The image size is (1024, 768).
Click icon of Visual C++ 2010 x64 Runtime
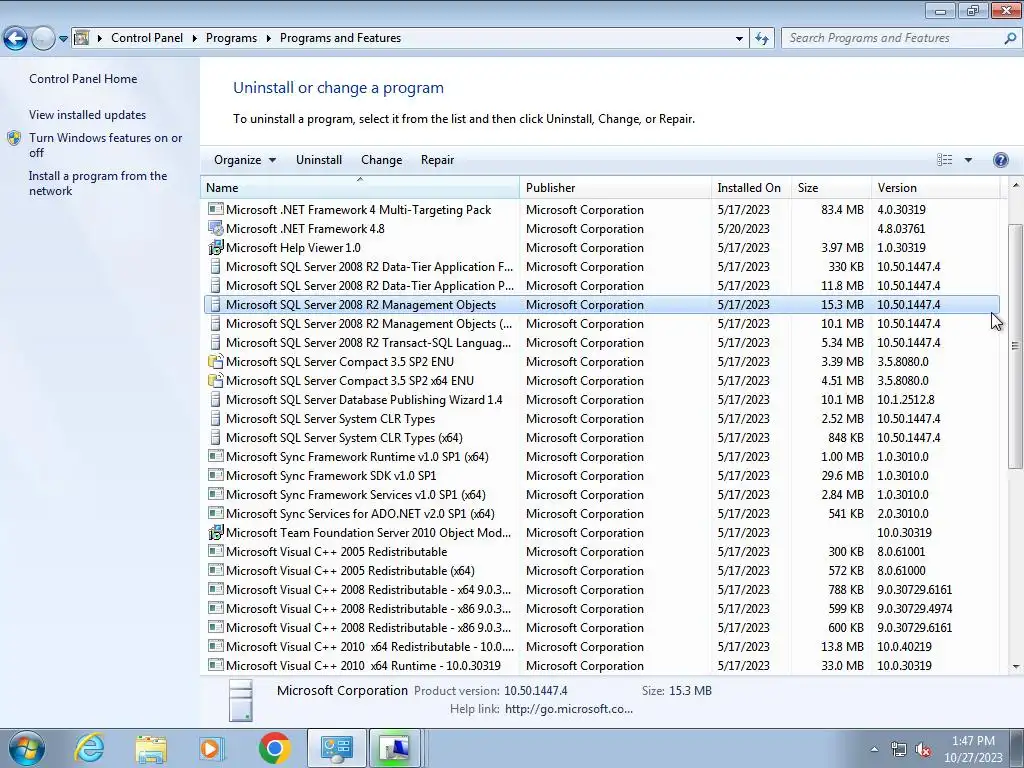(216, 665)
